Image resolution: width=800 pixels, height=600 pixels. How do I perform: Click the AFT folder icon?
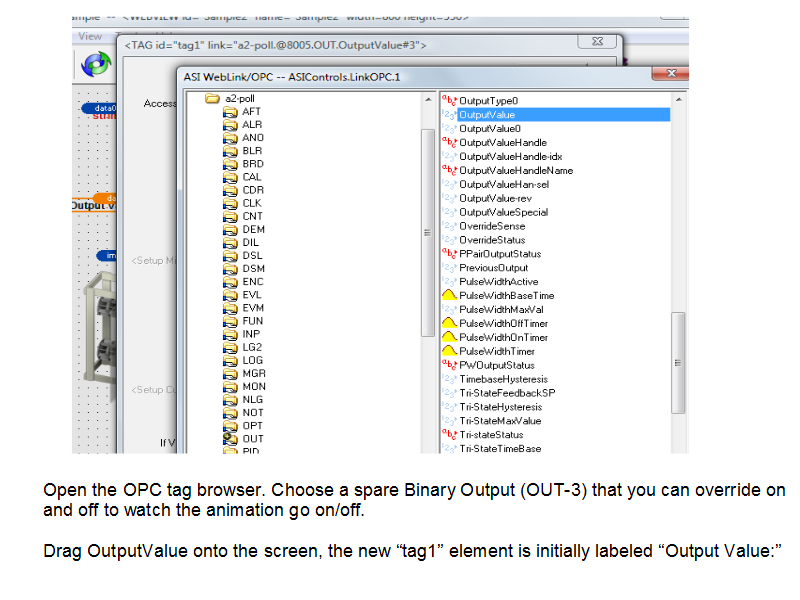(230, 112)
